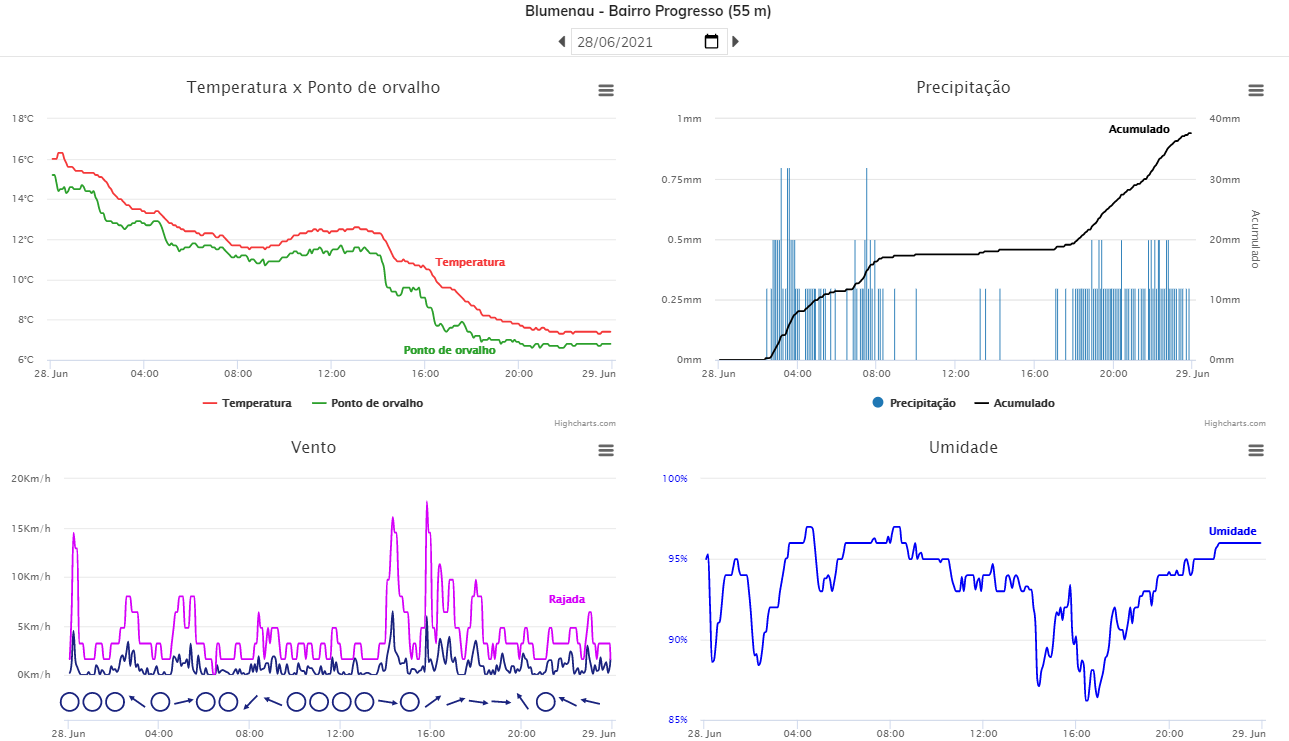This screenshot has width=1289, height=741.
Task: Click the green Ponto de orvalho chart label
Action: tap(449, 351)
